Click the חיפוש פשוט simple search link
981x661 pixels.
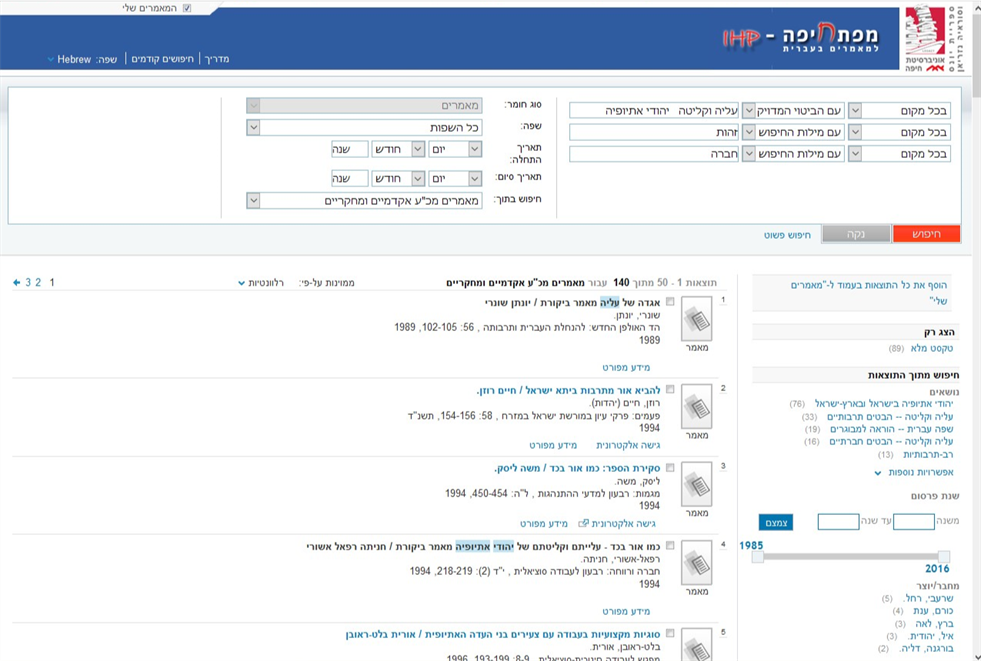(785, 234)
